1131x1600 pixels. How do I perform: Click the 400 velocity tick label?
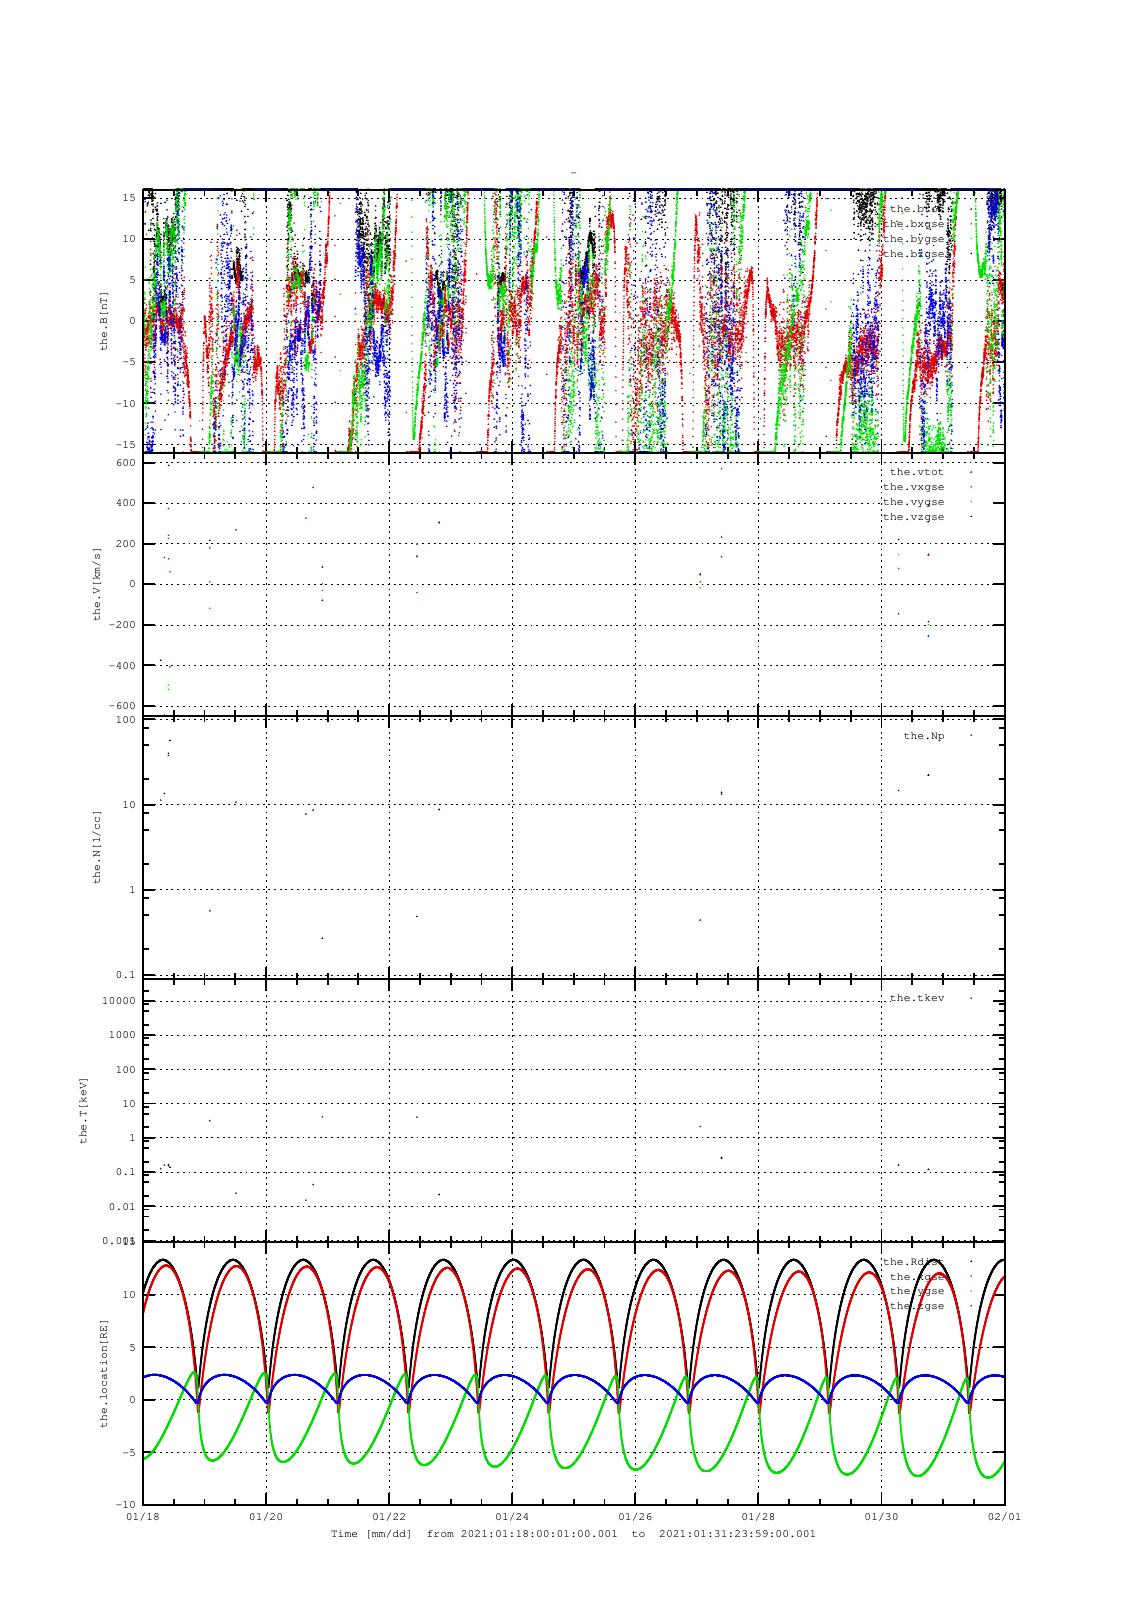pyautogui.click(x=125, y=503)
